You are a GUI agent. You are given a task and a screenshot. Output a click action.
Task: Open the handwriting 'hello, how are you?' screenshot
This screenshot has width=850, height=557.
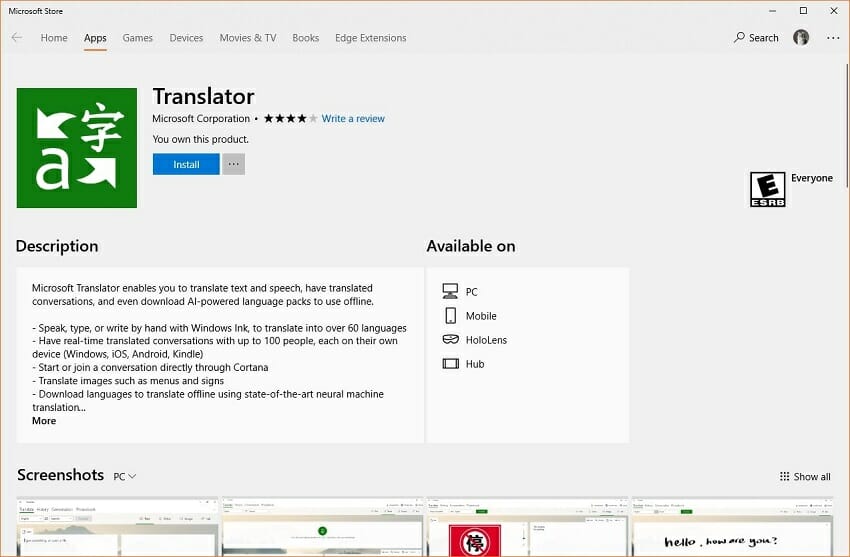(733, 527)
